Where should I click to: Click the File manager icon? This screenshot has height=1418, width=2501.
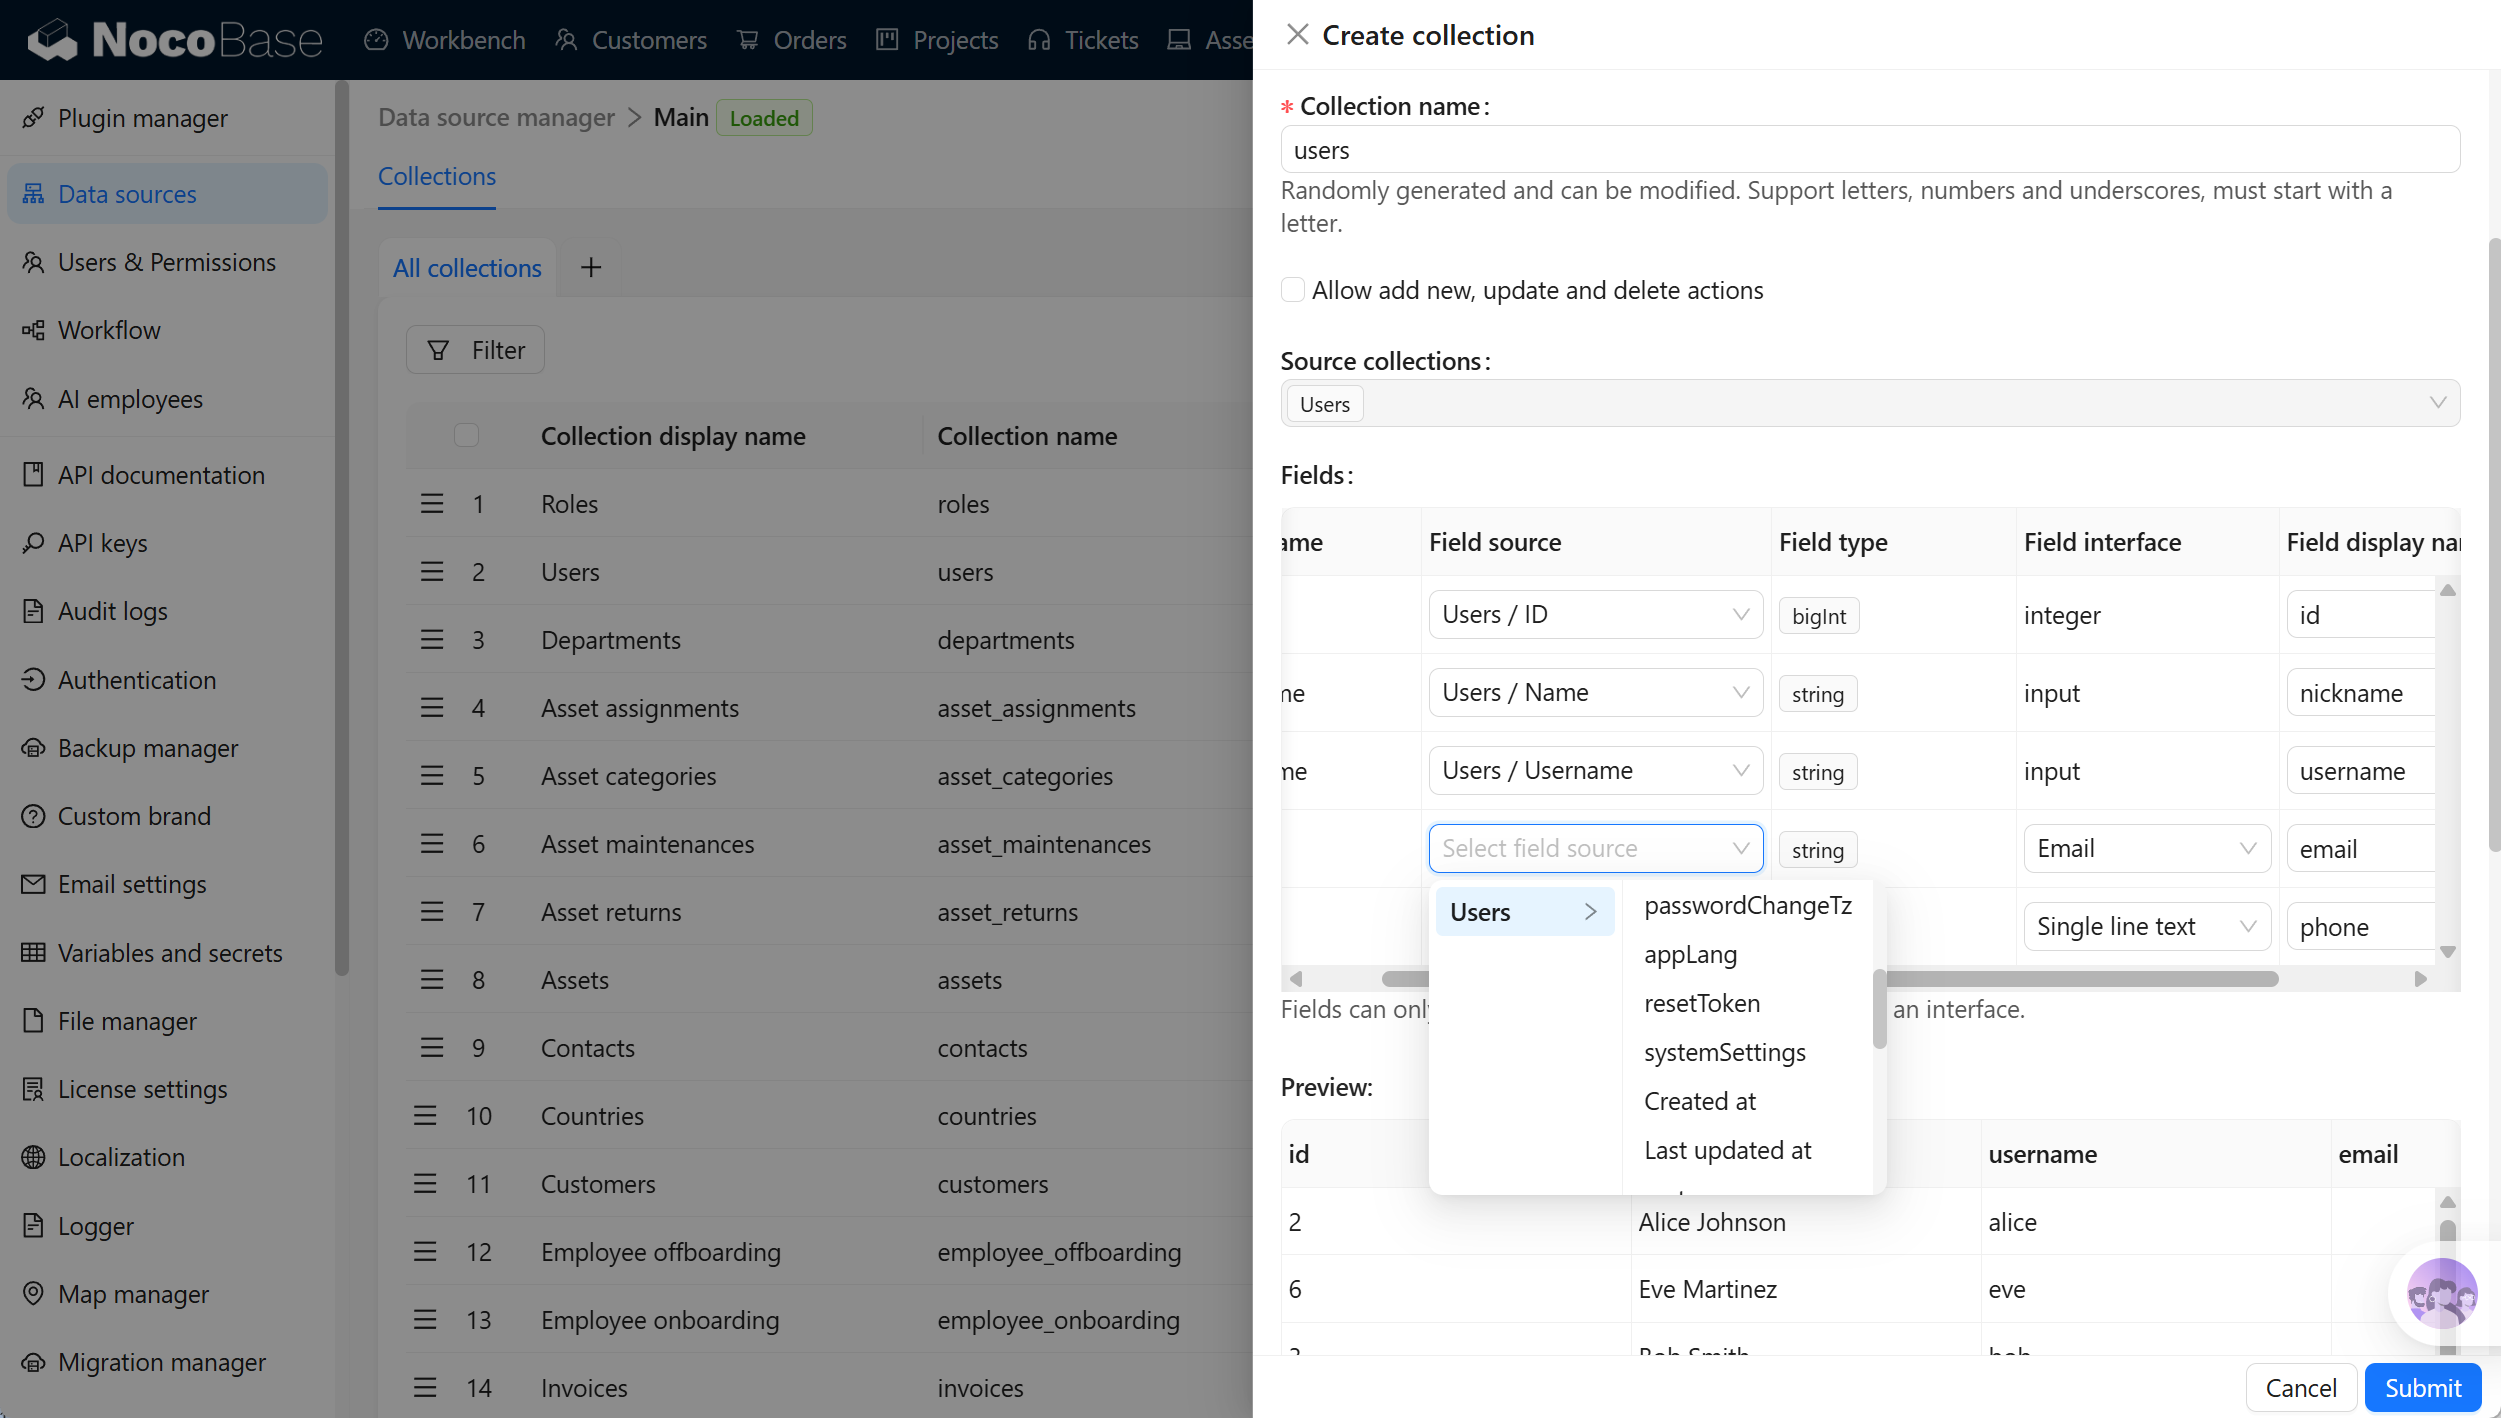pyautogui.click(x=33, y=1021)
